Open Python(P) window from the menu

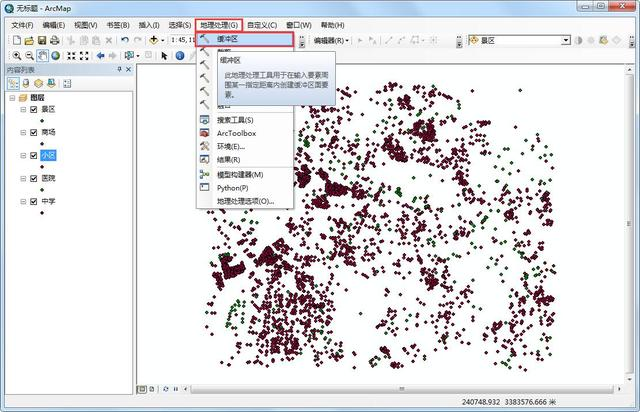coord(245,187)
